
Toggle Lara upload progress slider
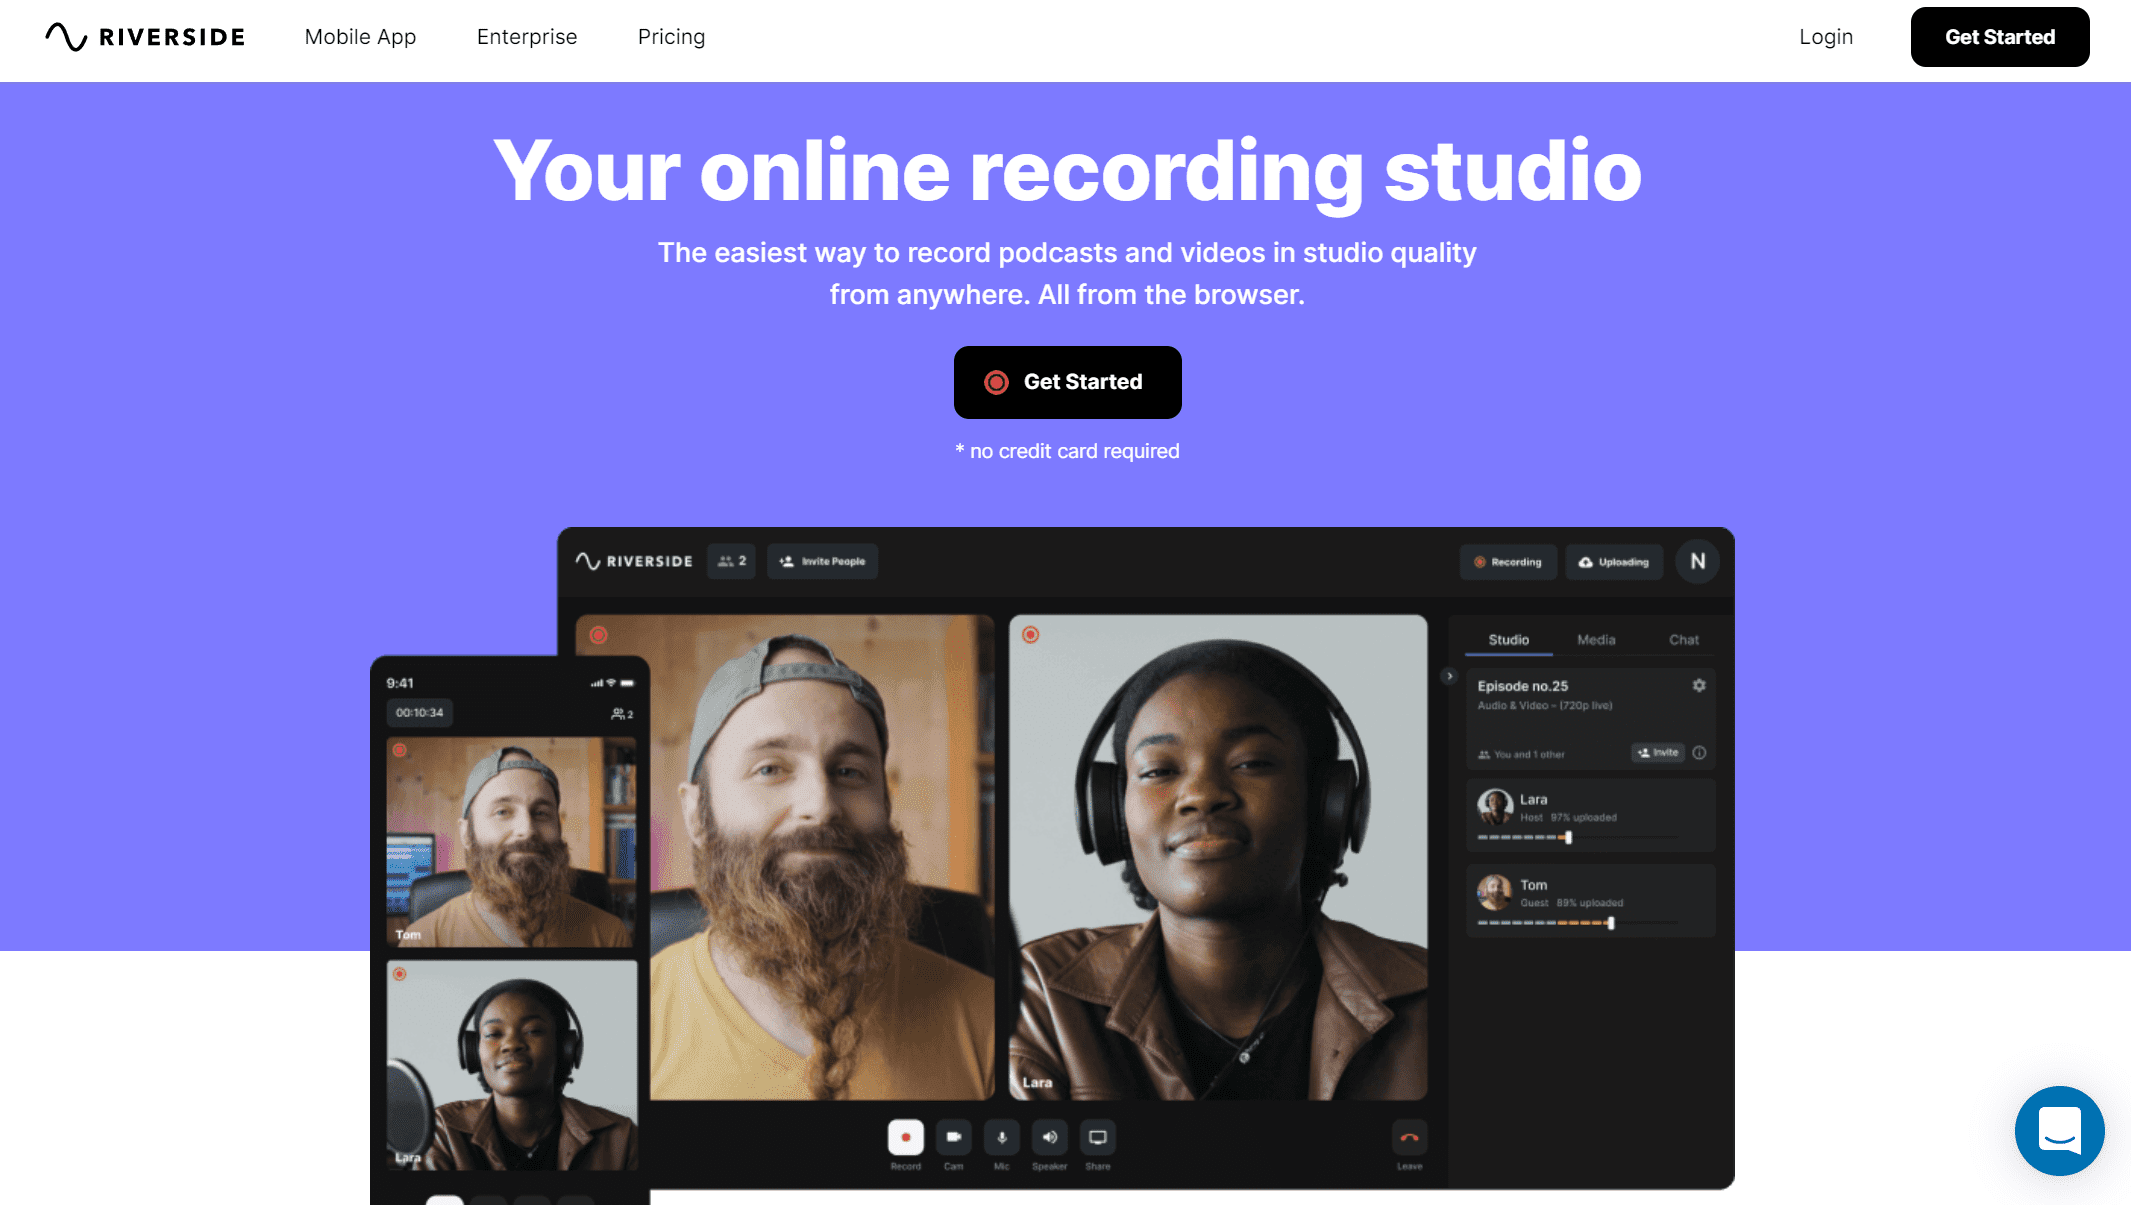point(1568,837)
